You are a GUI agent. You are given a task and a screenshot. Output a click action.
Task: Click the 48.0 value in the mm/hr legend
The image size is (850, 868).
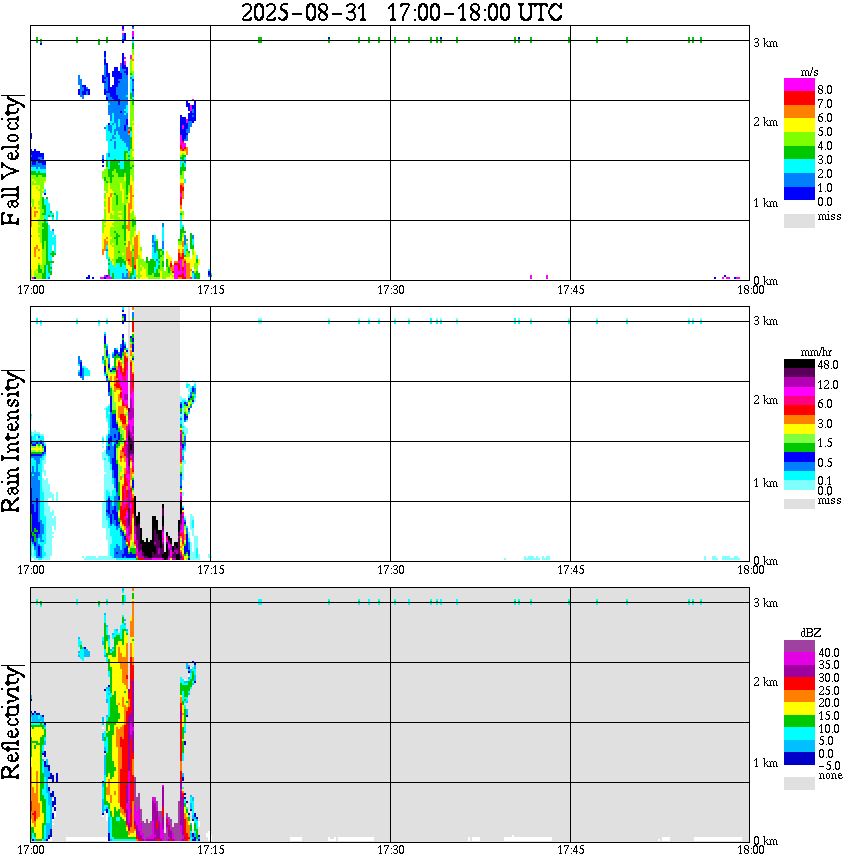[x=828, y=365]
